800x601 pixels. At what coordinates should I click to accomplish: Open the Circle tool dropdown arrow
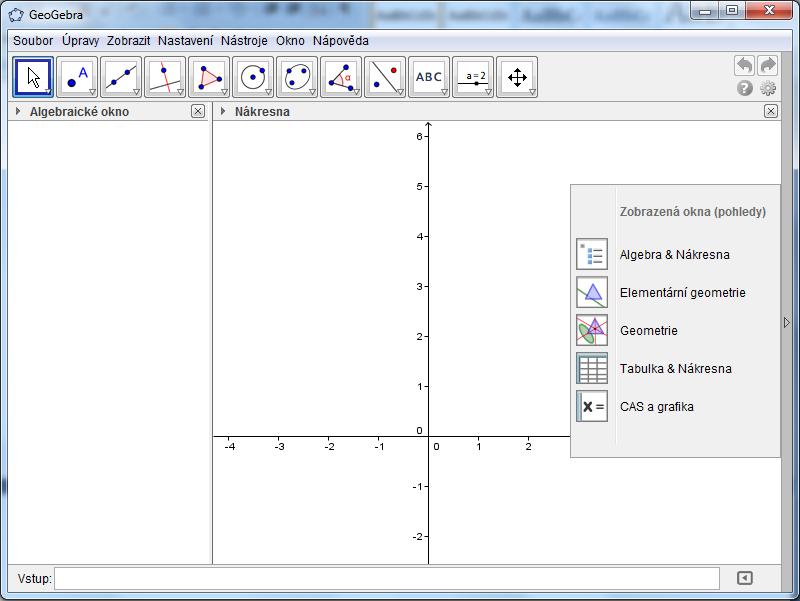click(x=268, y=92)
